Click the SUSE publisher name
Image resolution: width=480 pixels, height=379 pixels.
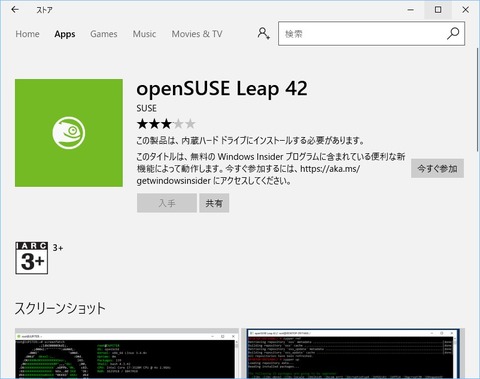146,108
